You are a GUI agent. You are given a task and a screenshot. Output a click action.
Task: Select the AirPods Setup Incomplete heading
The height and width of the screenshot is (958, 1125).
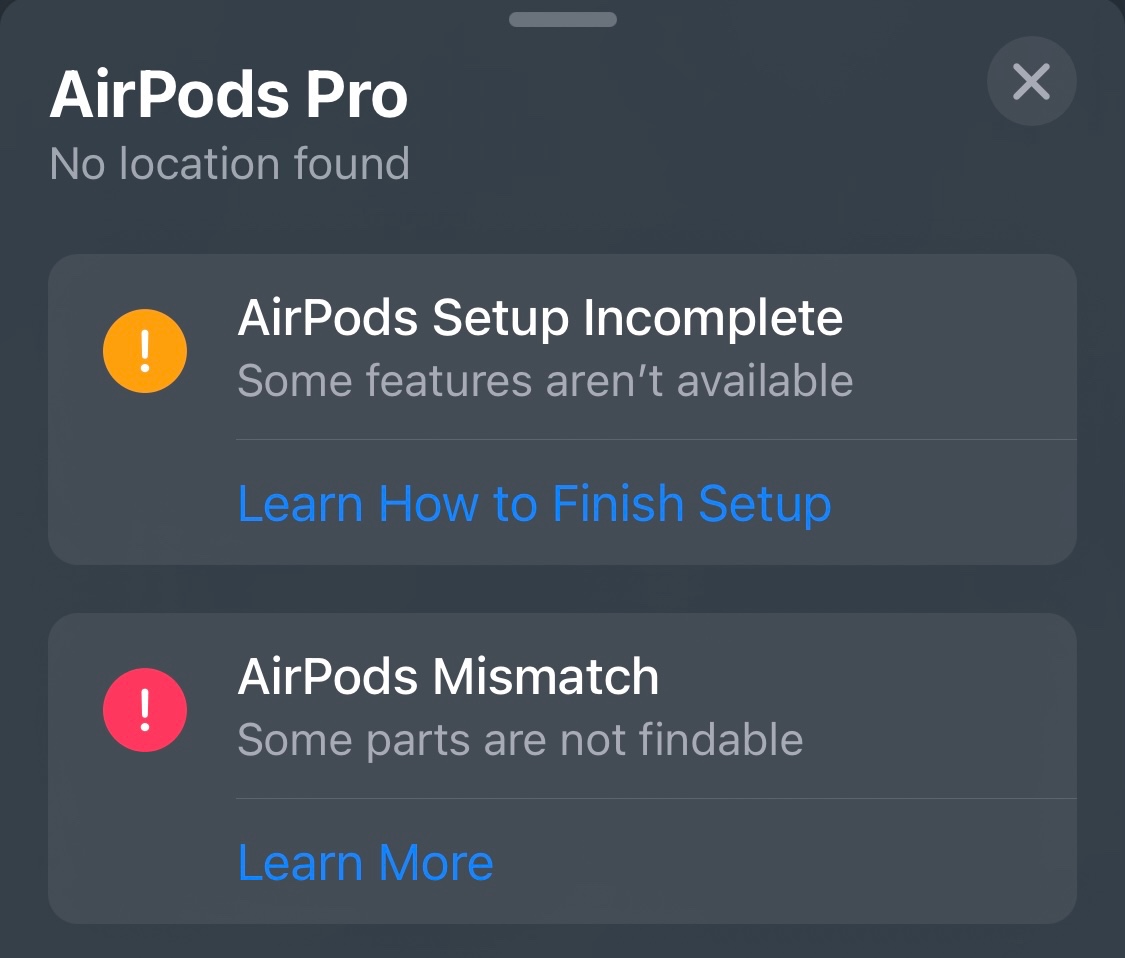(540, 318)
